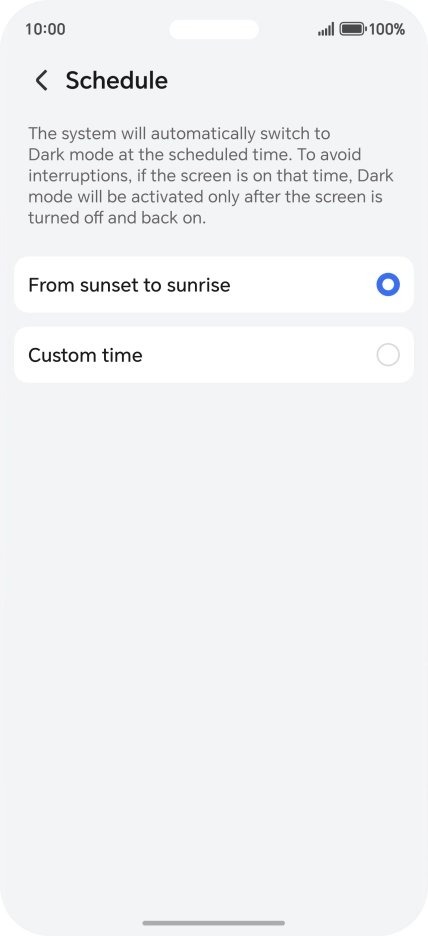
Task: Click the "Schedule" page title
Action: pos(116,80)
